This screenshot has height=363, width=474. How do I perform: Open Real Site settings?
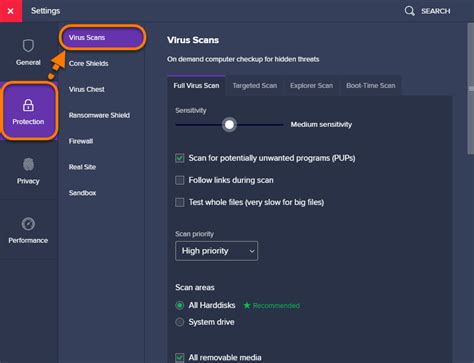coord(82,167)
